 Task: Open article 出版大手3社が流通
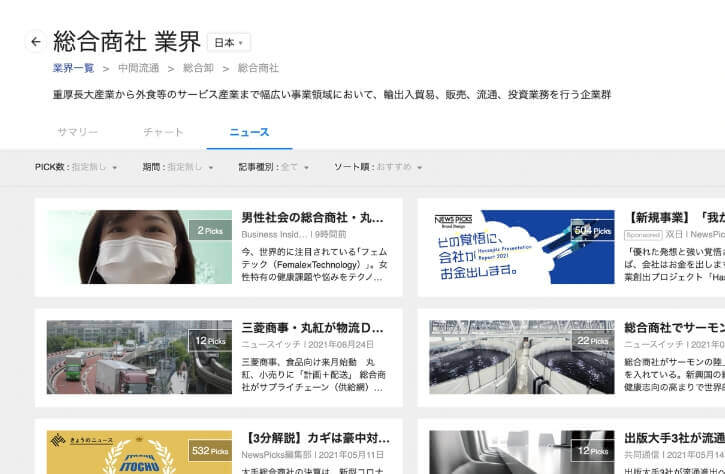tap(675, 438)
